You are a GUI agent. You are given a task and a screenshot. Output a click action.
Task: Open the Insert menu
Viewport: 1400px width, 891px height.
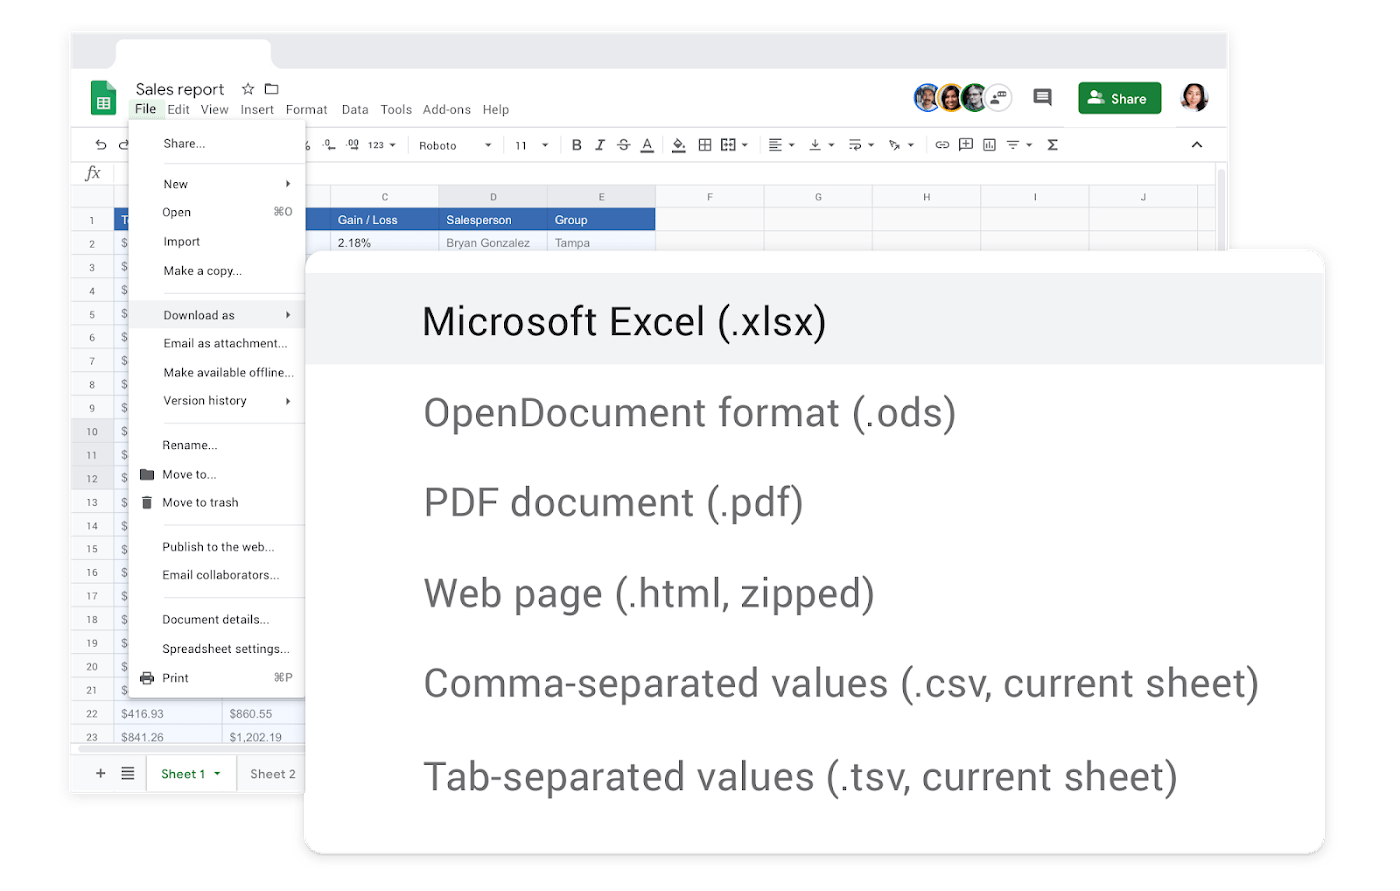(x=257, y=110)
